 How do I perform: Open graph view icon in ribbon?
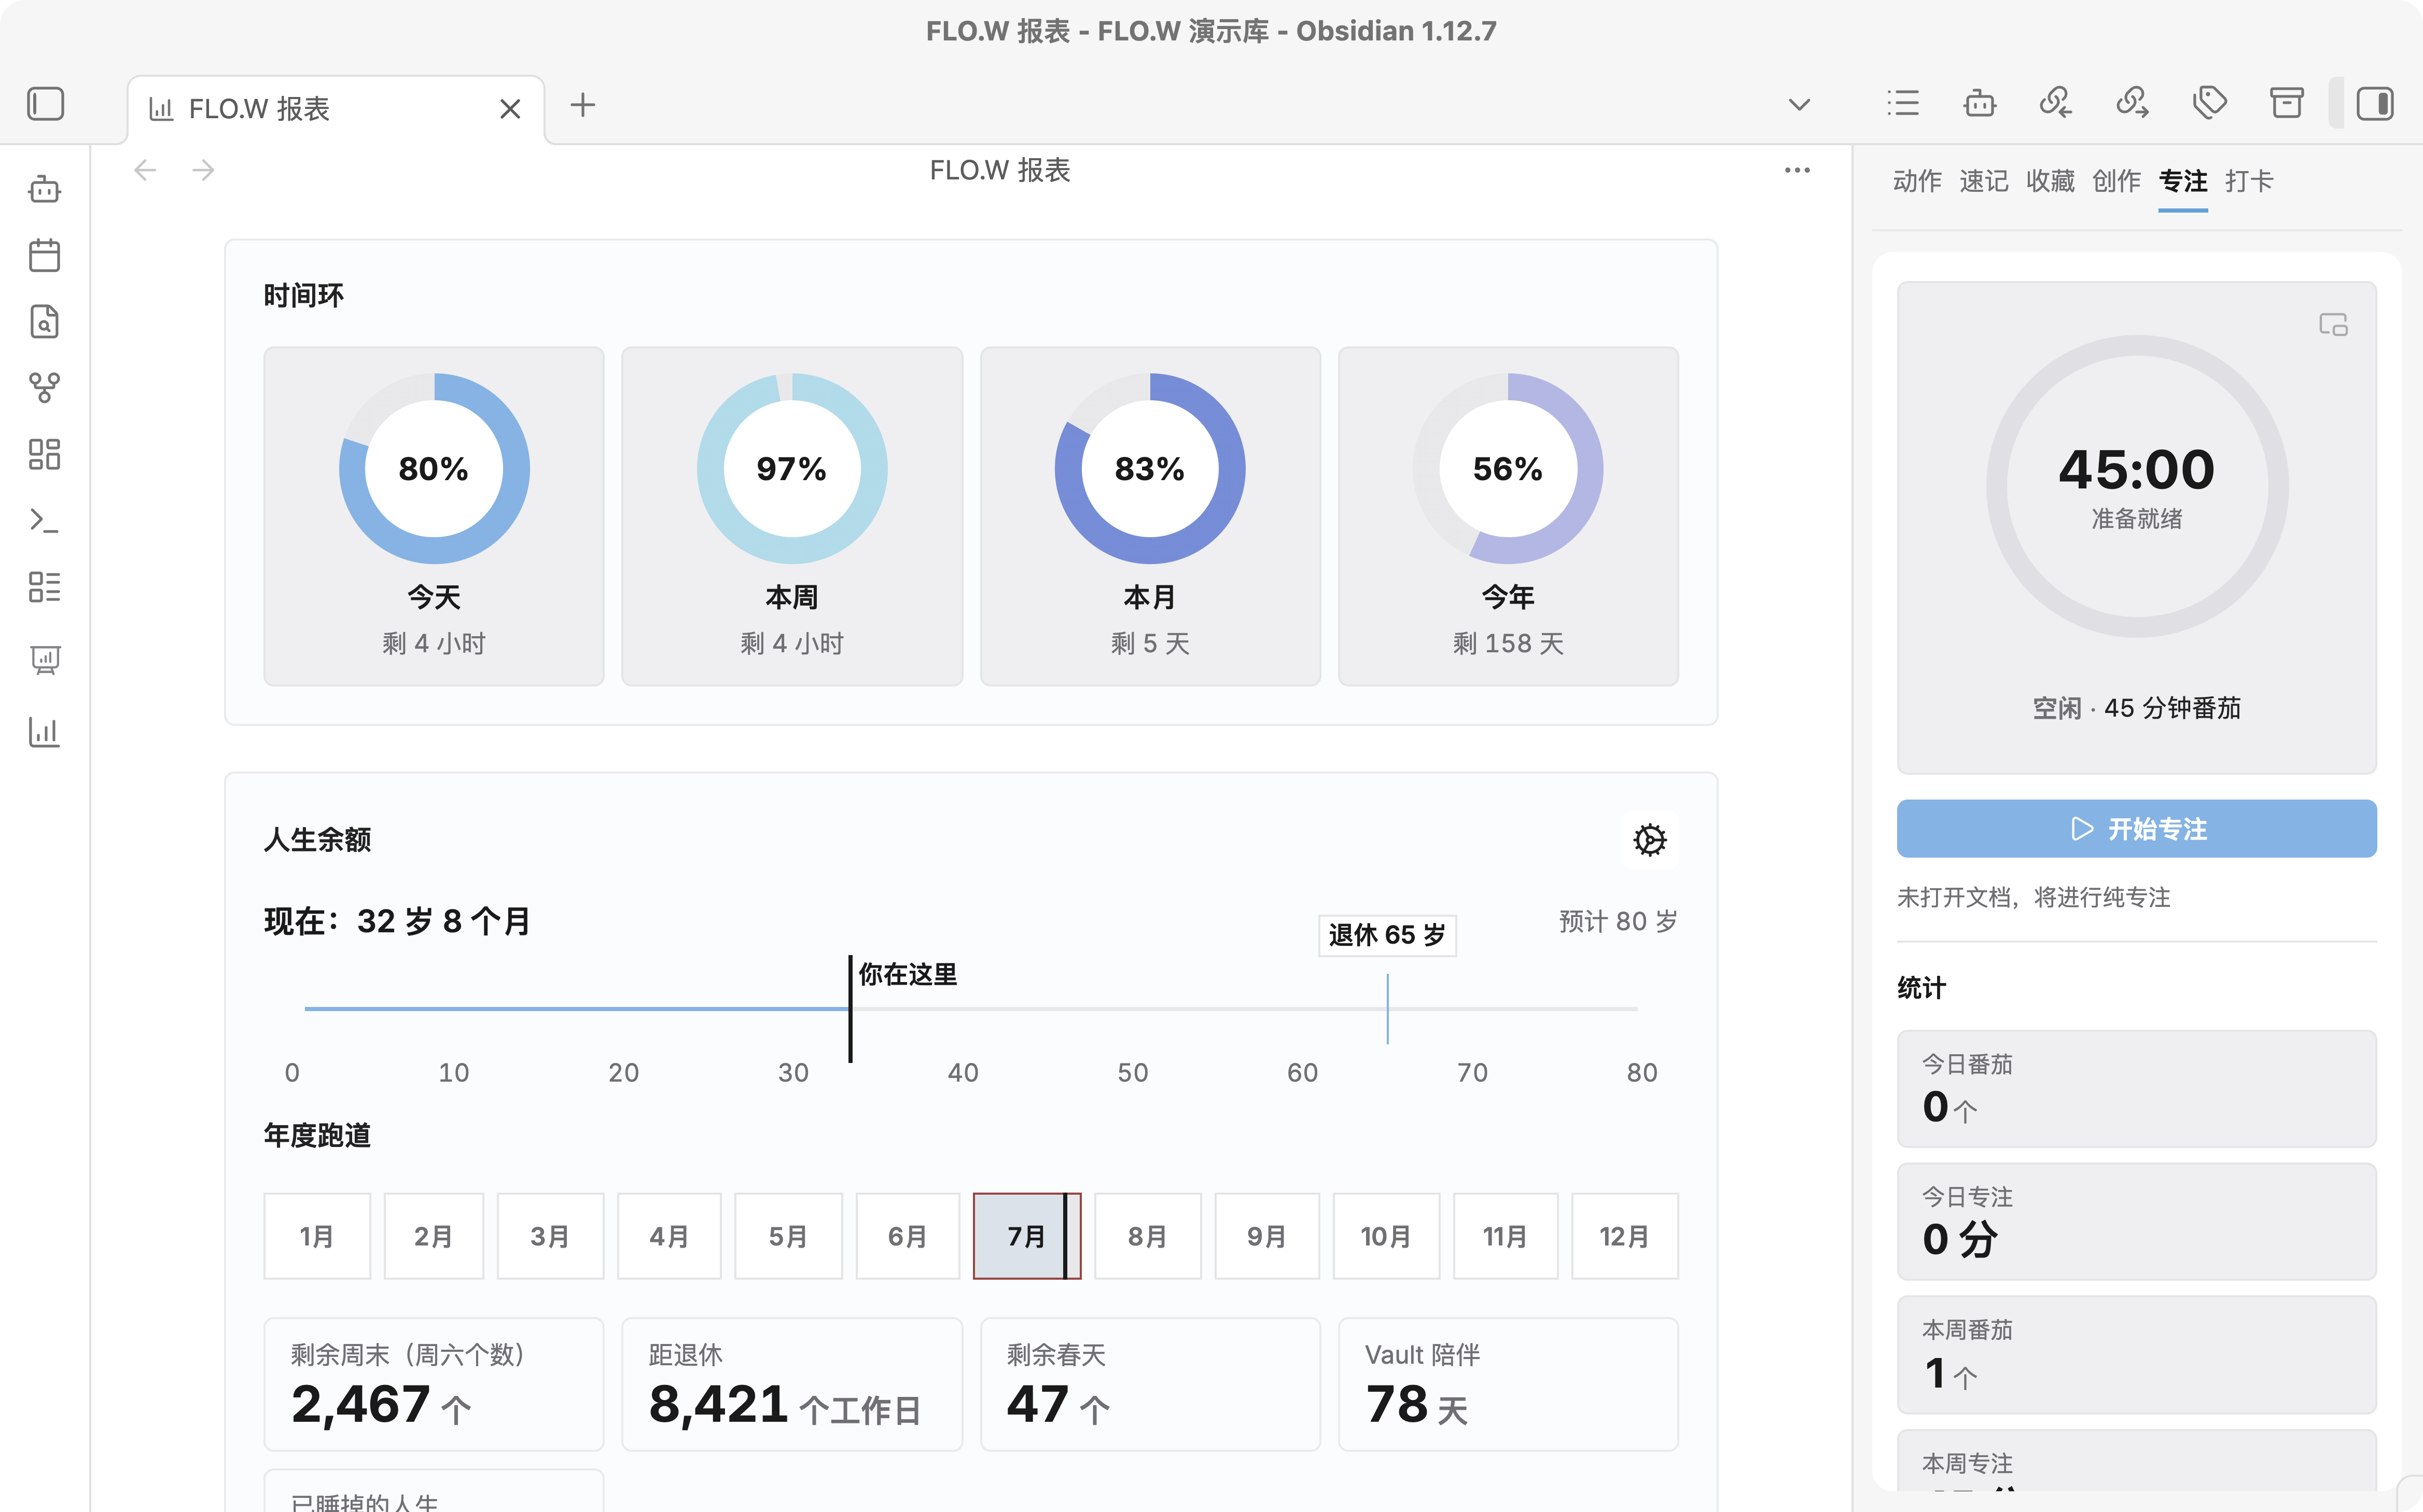(x=44, y=387)
